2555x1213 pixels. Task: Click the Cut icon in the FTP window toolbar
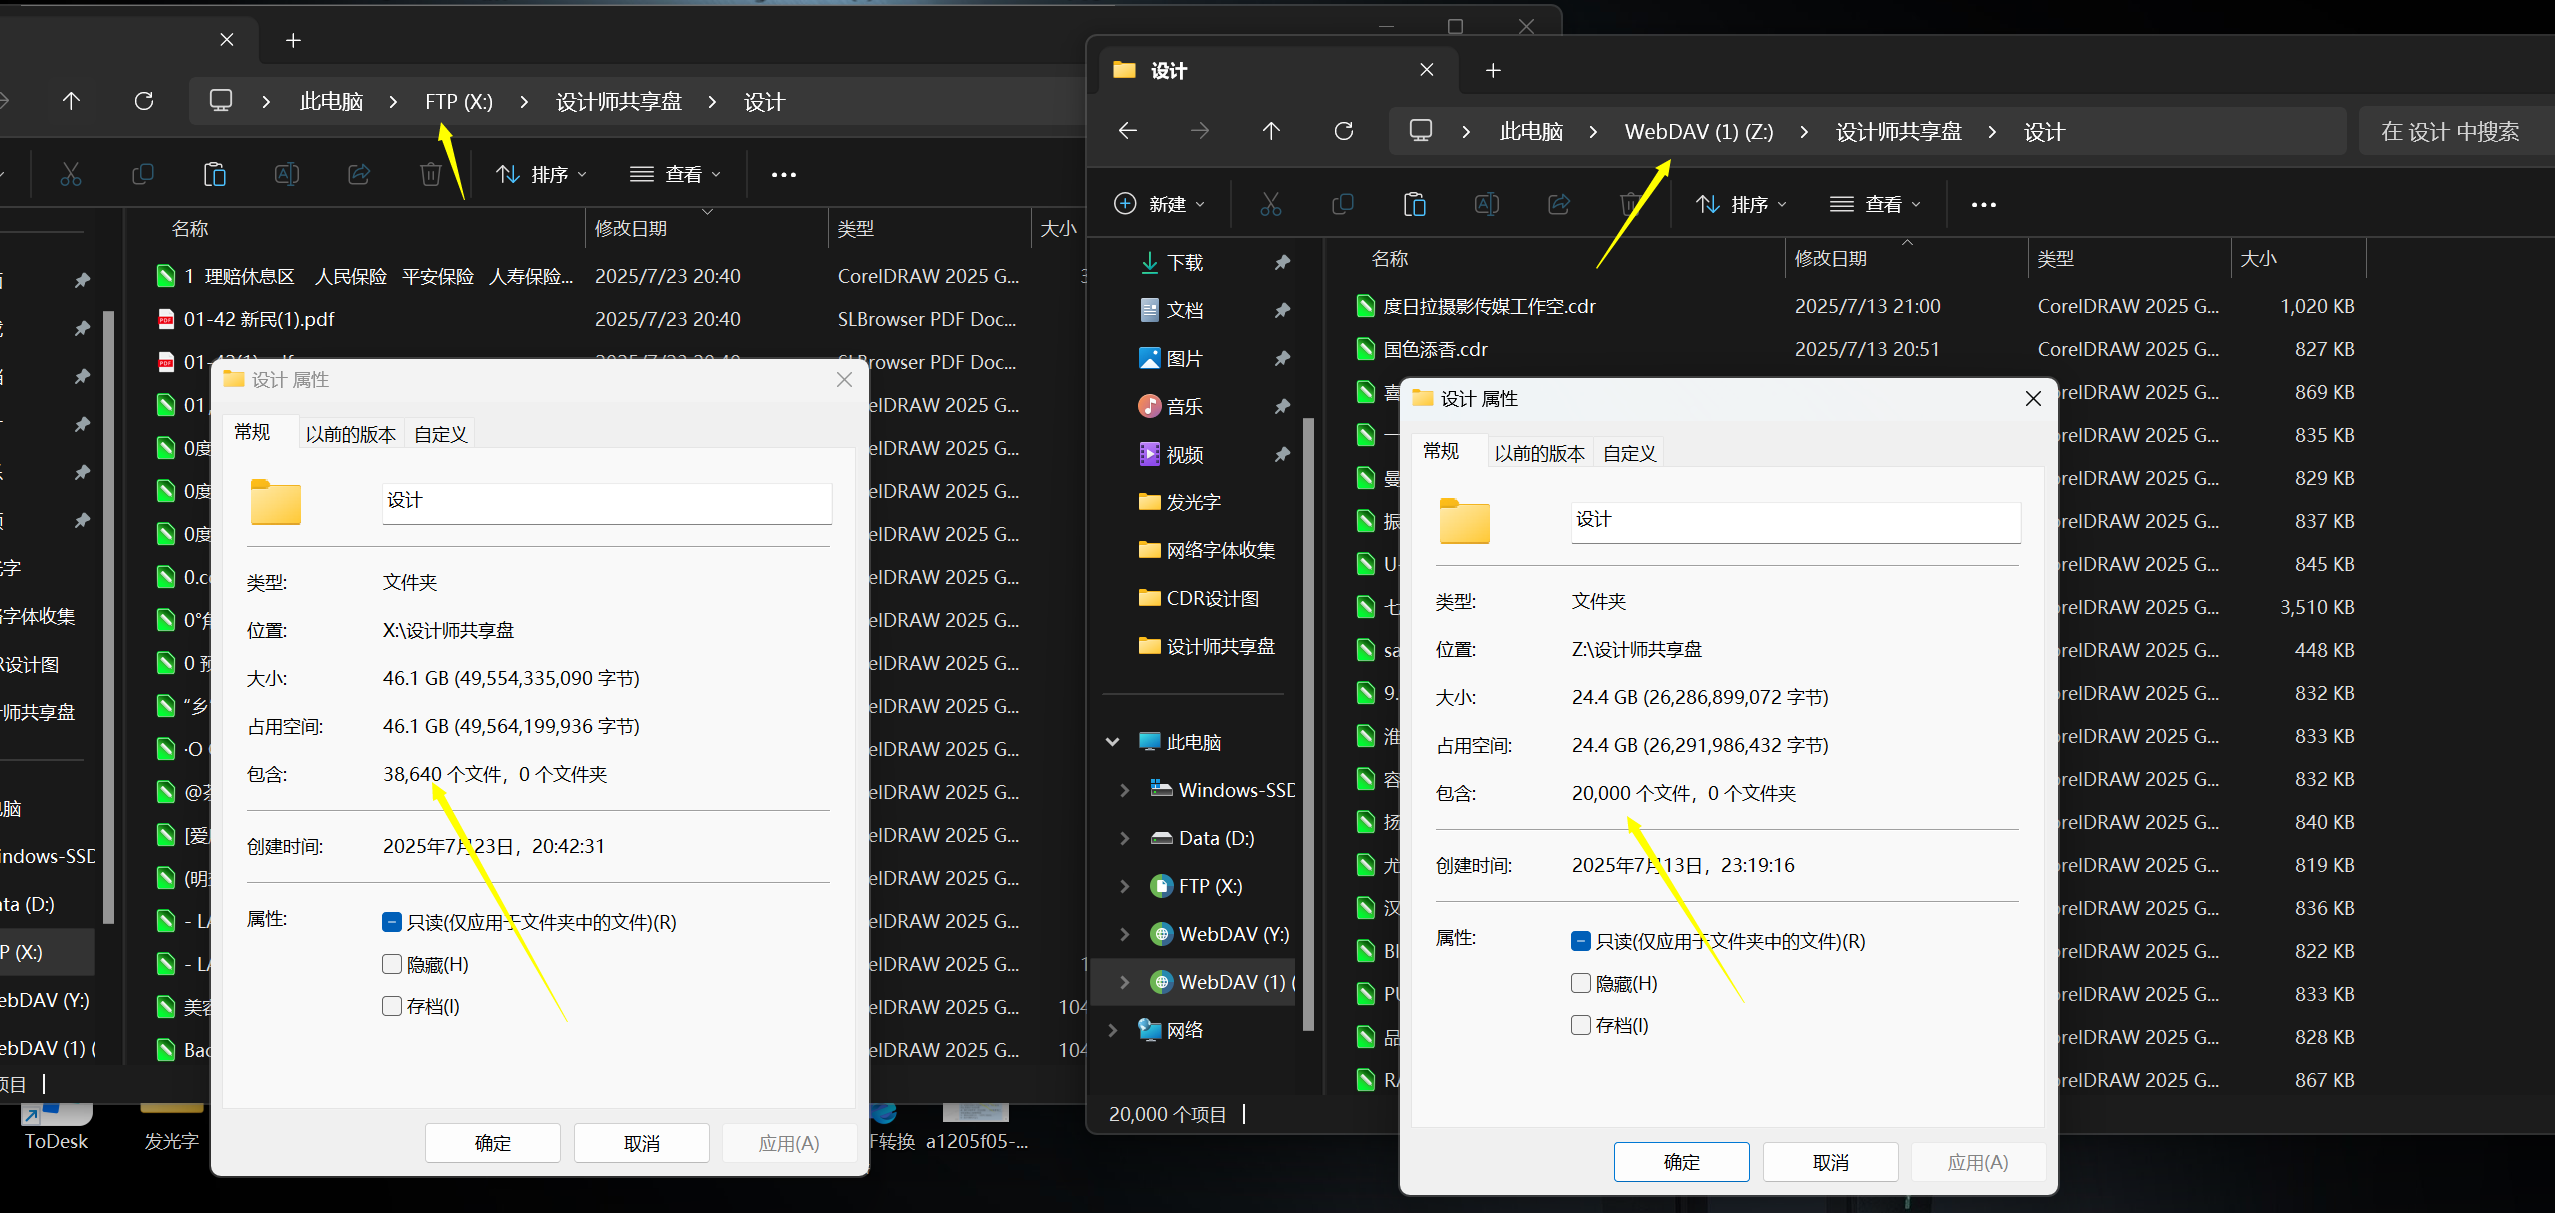coord(70,174)
